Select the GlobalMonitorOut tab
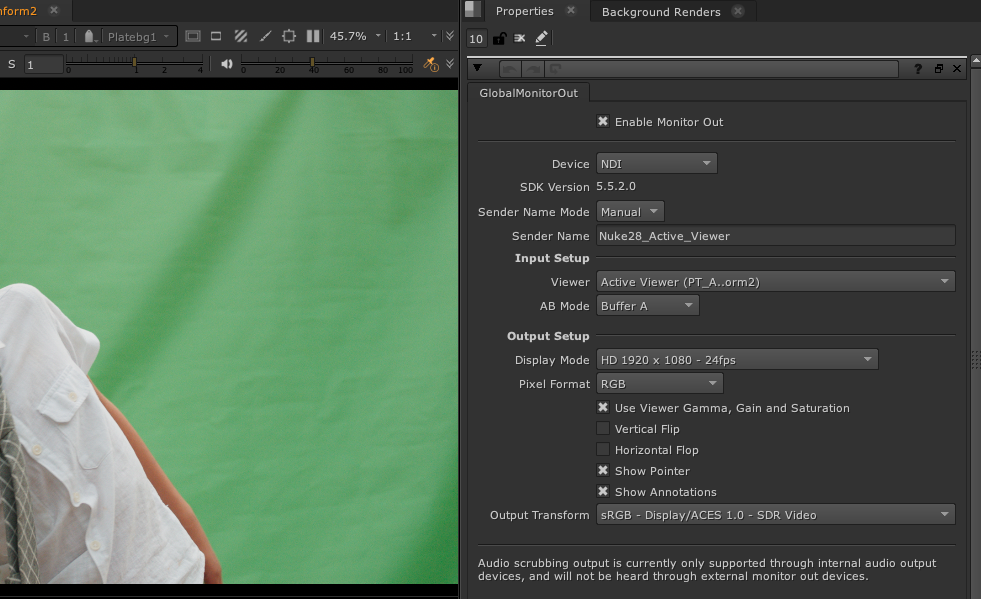This screenshot has width=981, height=599. pyautogui.click(x=529, y=92)
